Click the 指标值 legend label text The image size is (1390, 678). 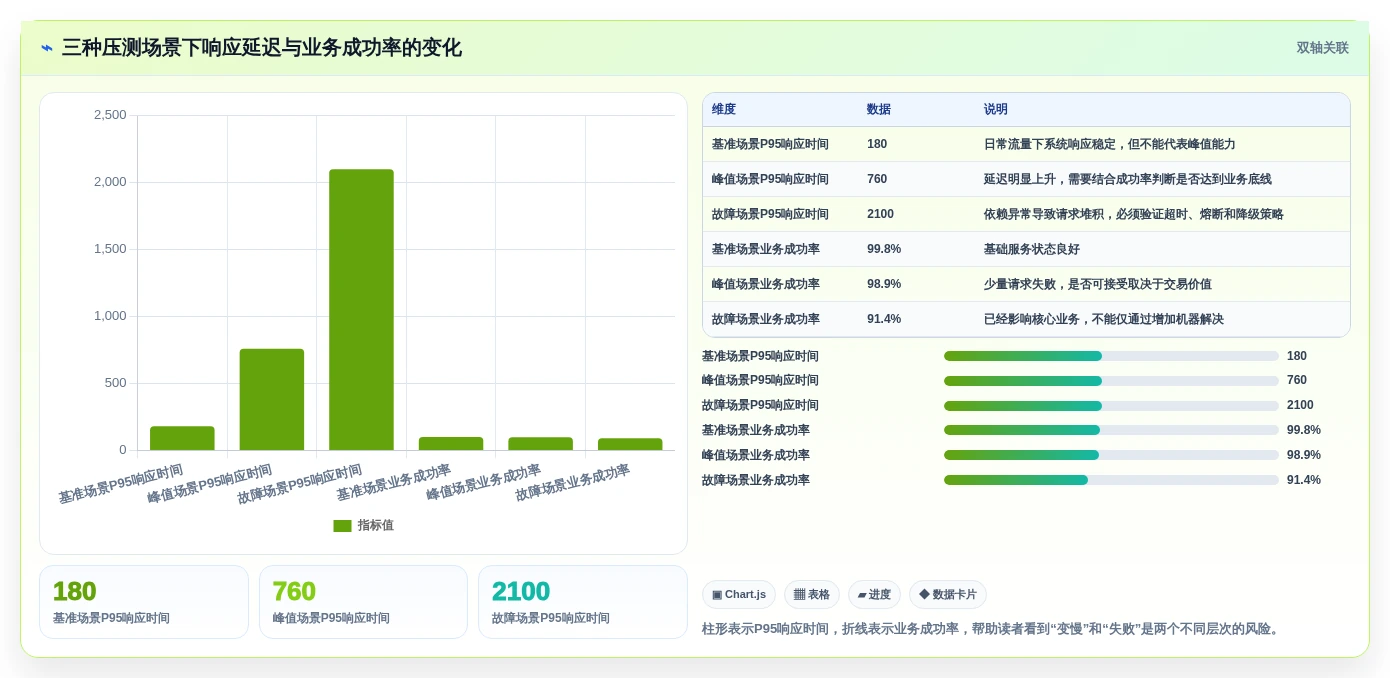click(376, 526)
